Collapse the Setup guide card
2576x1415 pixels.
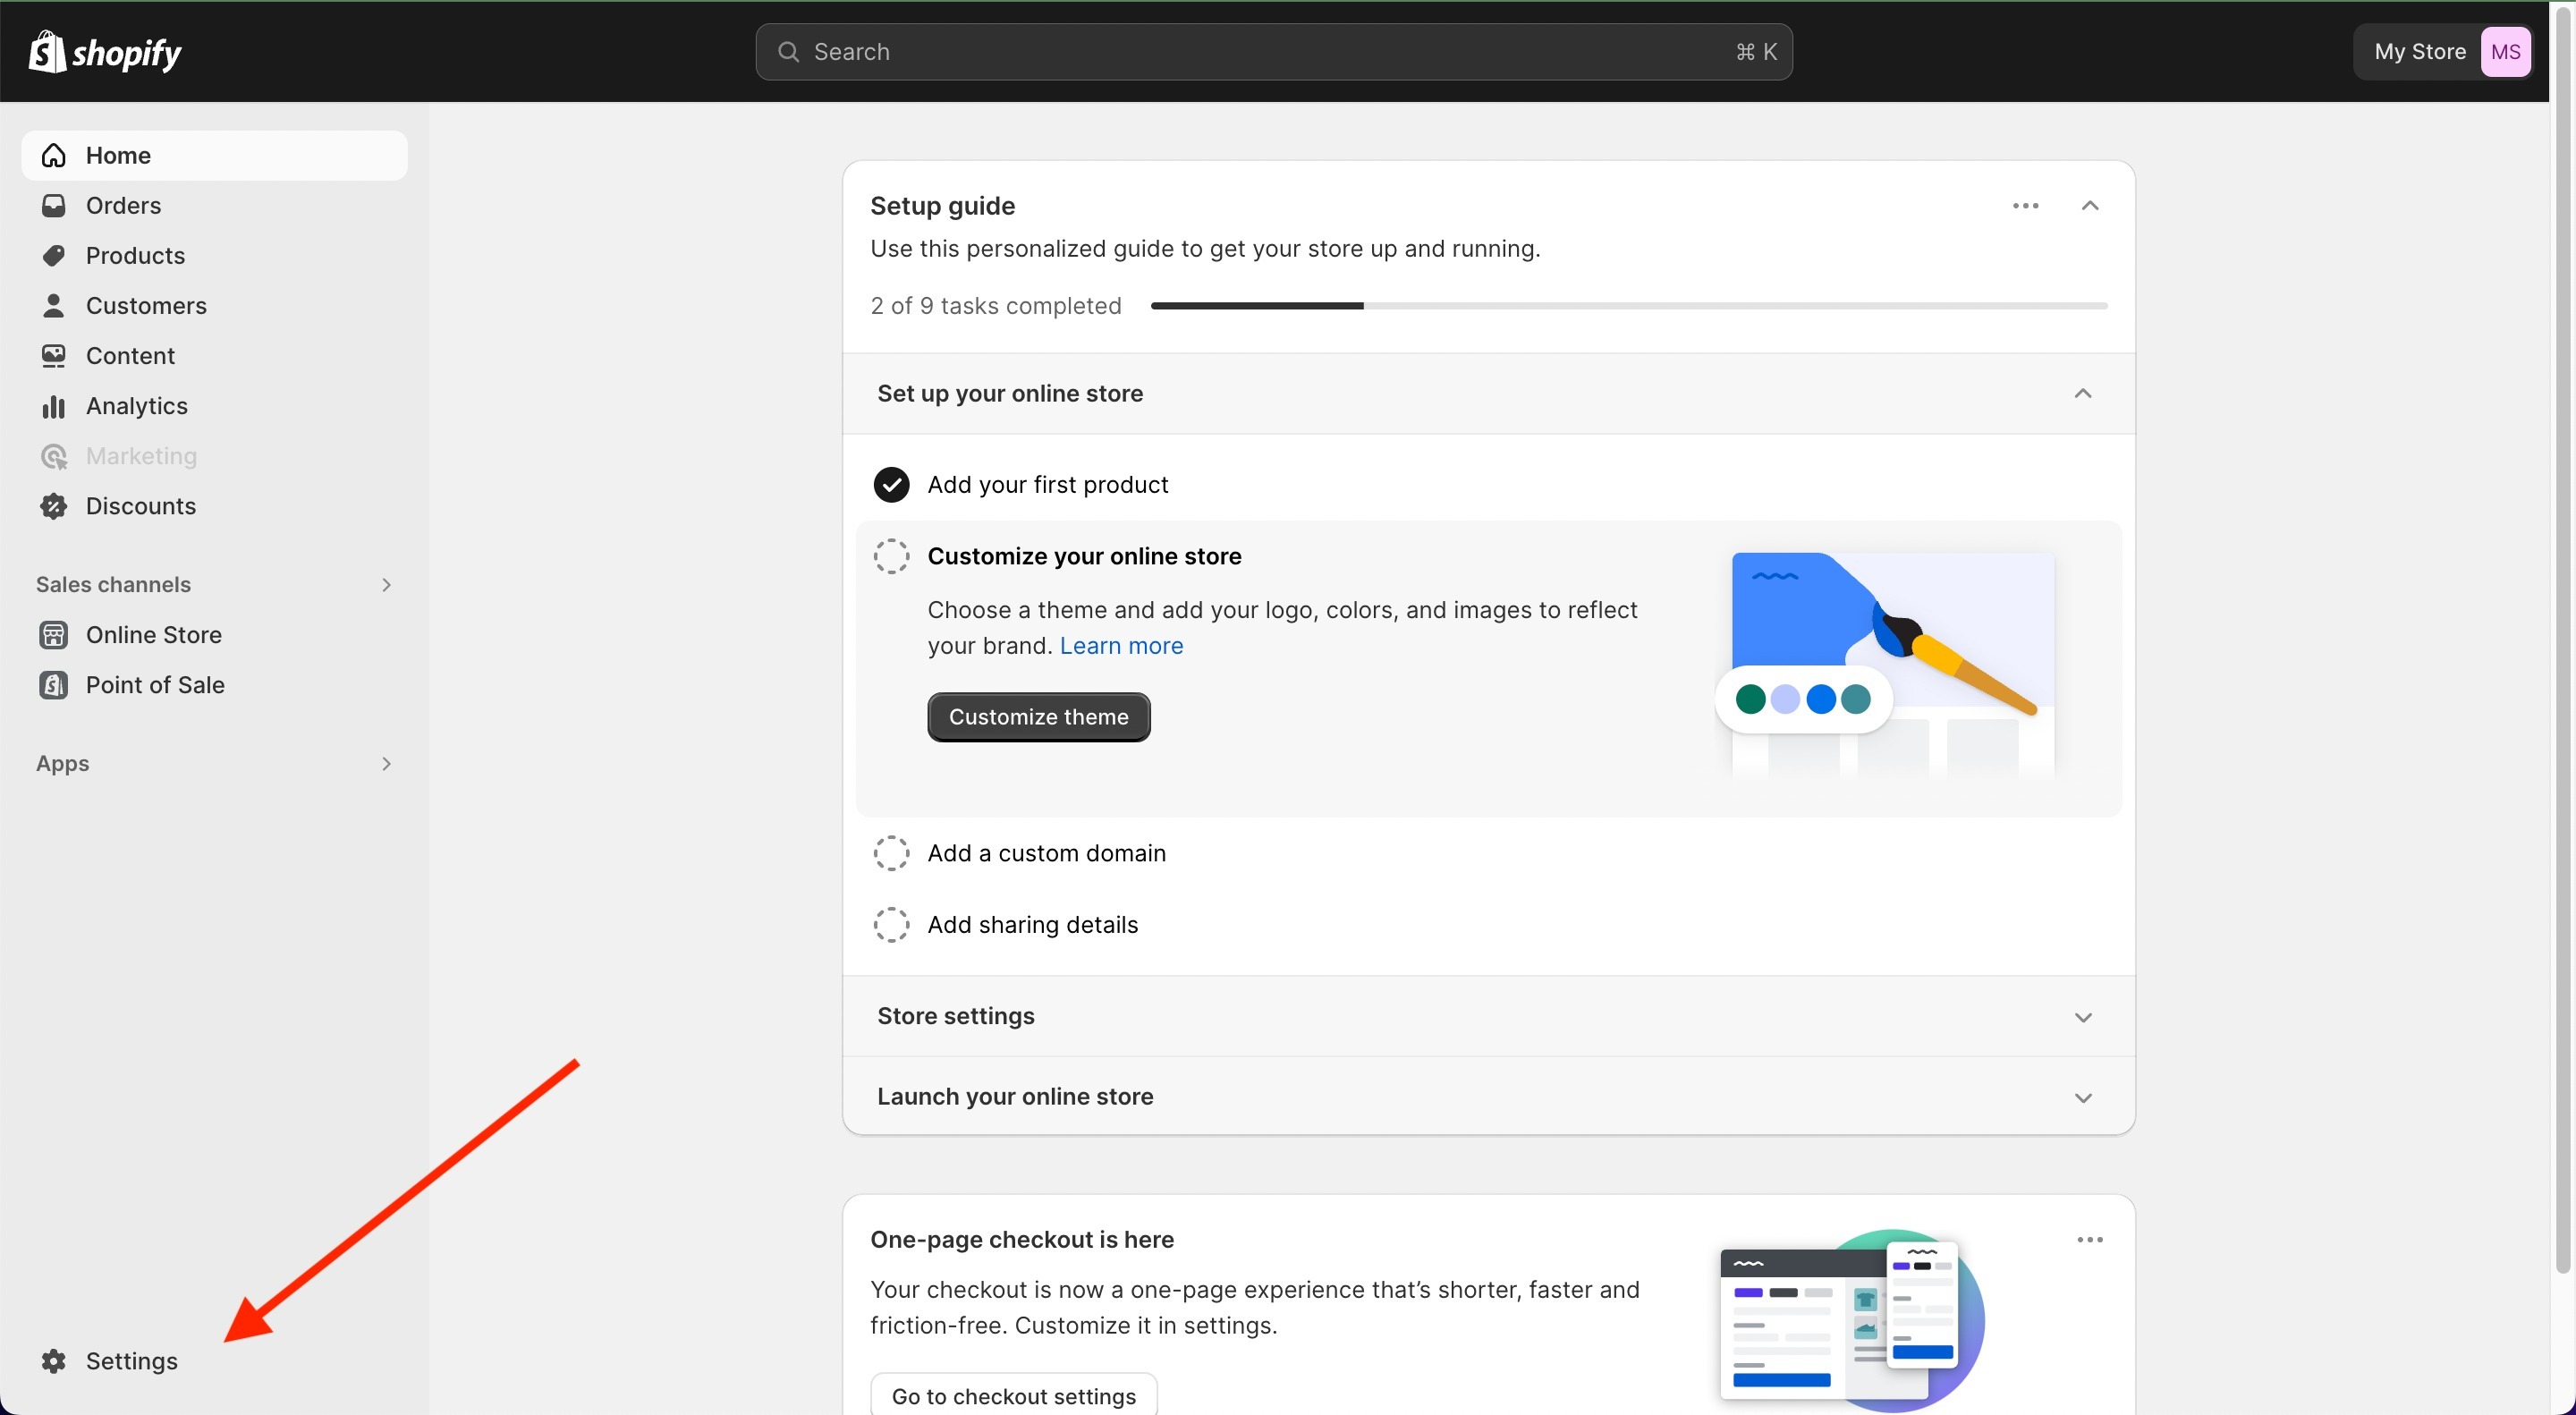pyautogui.click(x=2090, y=205)
